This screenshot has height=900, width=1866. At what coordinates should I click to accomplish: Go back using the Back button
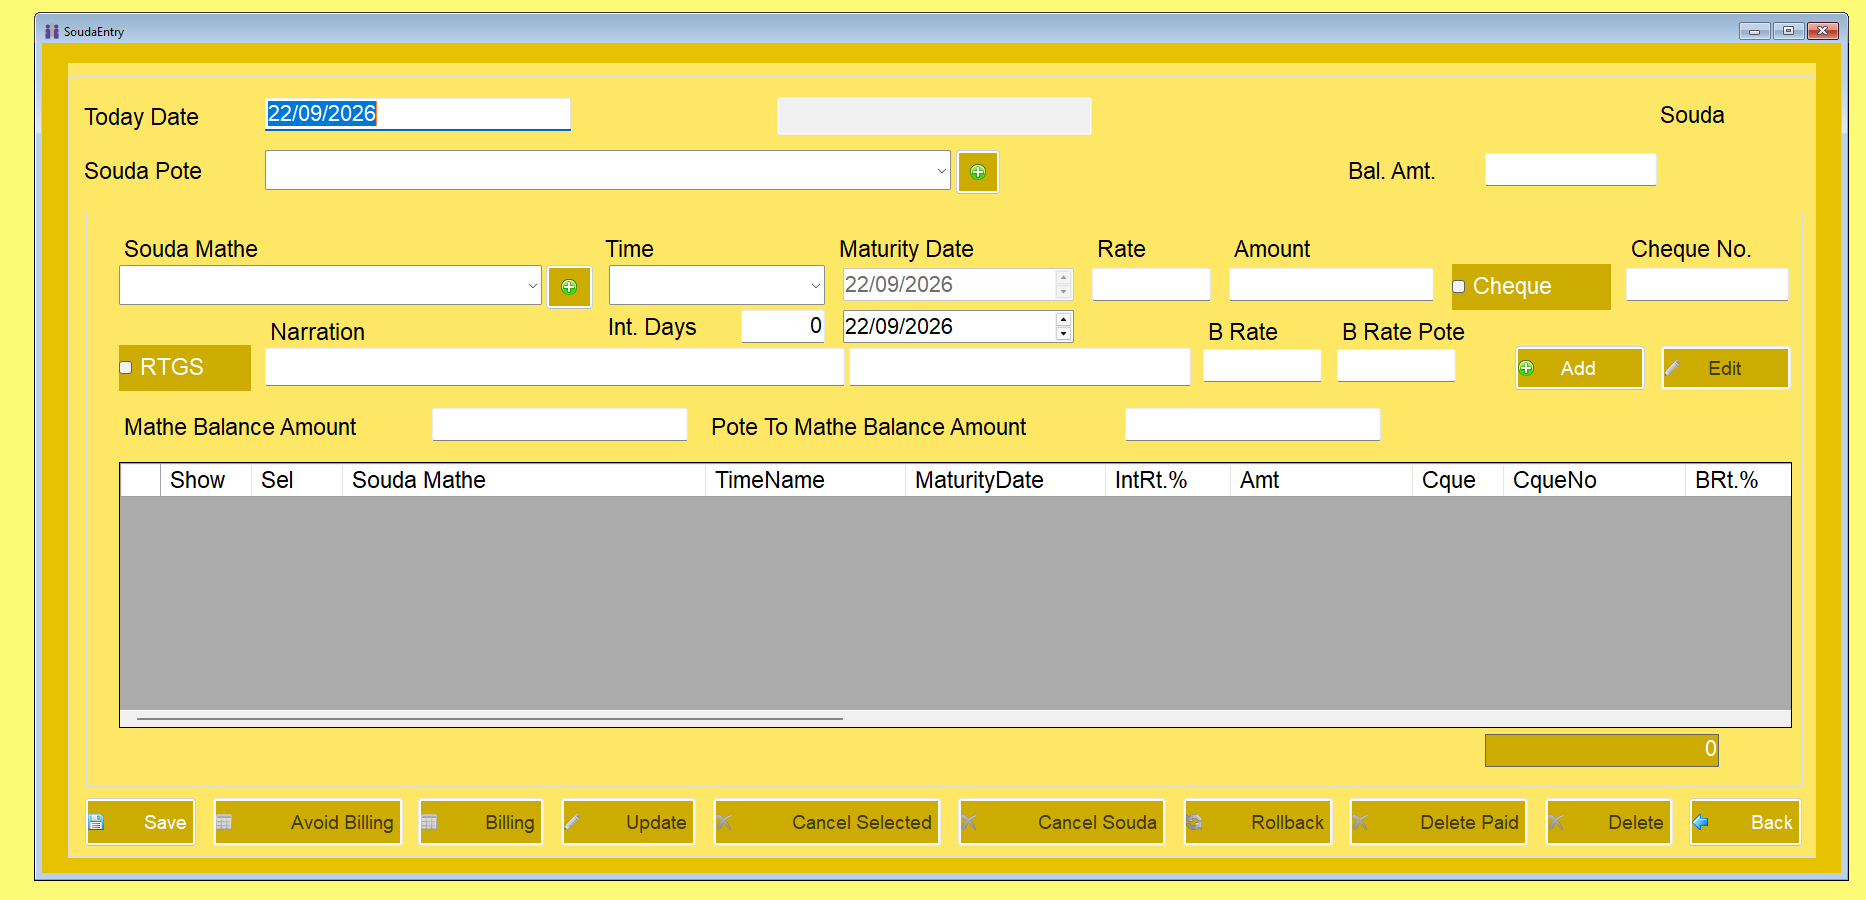coord(1745,822)
